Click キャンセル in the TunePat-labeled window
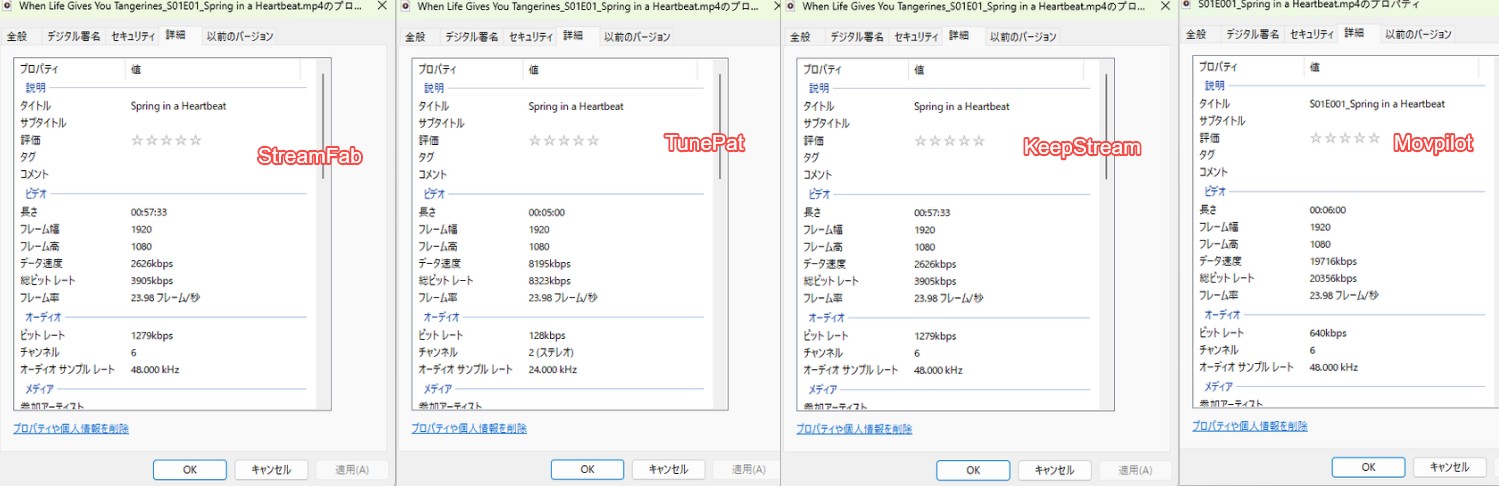This screenshot has width=1499, height=486. (x=668, y=470)
